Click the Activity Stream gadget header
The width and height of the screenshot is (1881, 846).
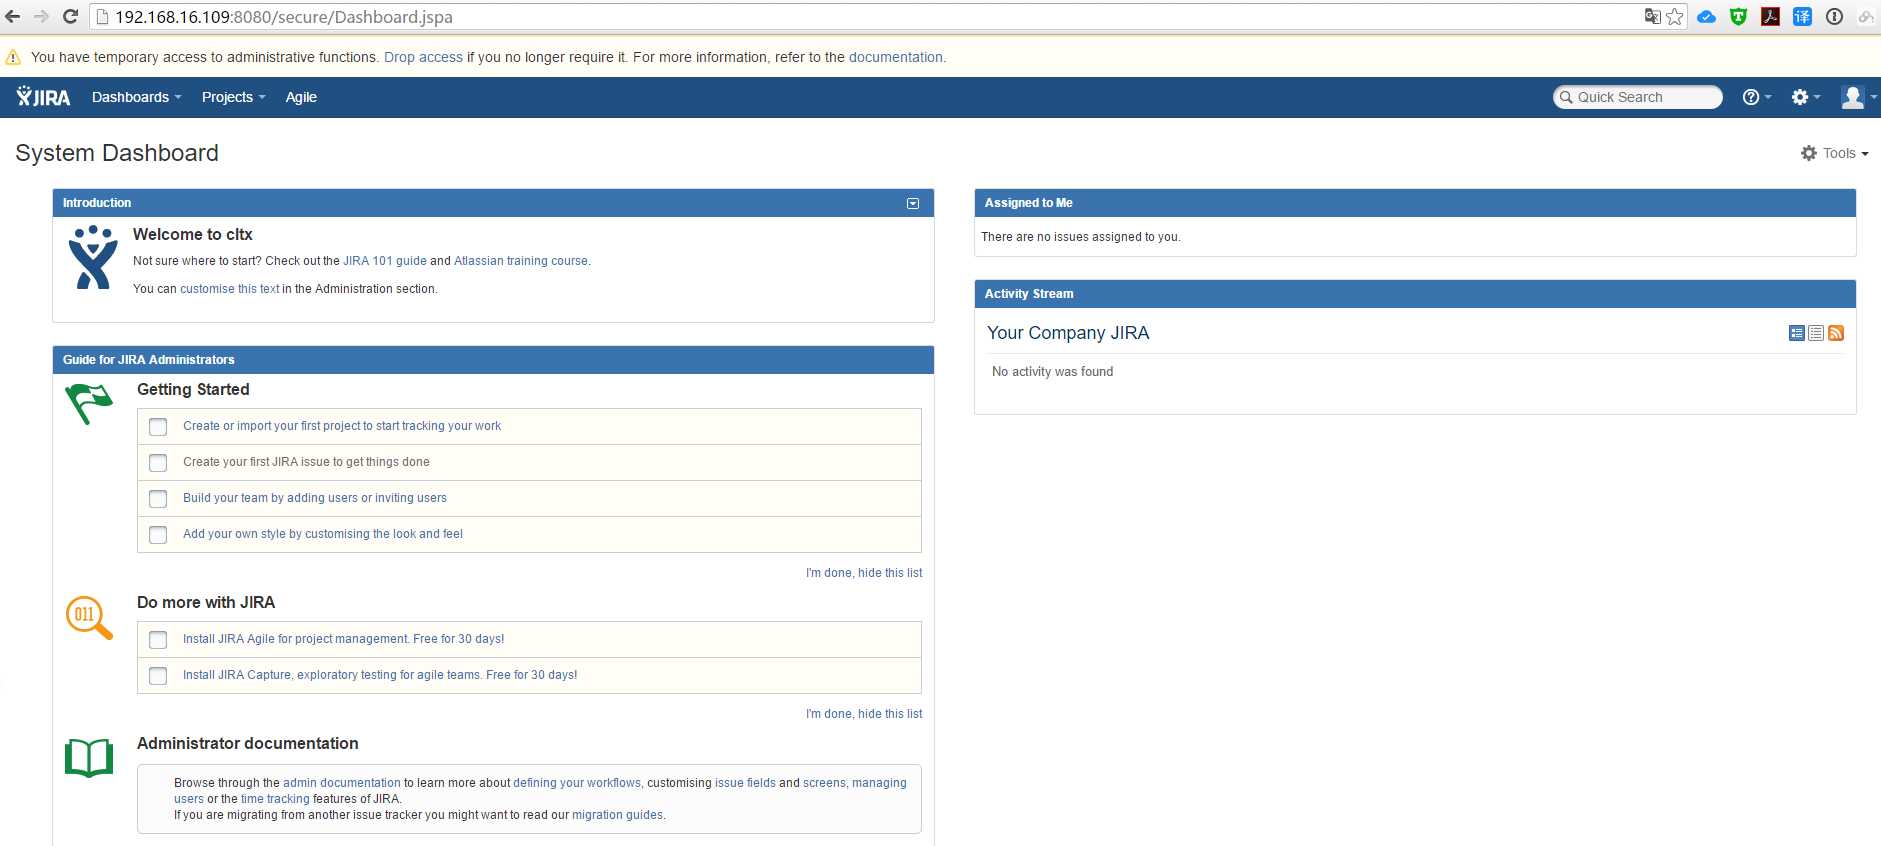point(1415,294)
